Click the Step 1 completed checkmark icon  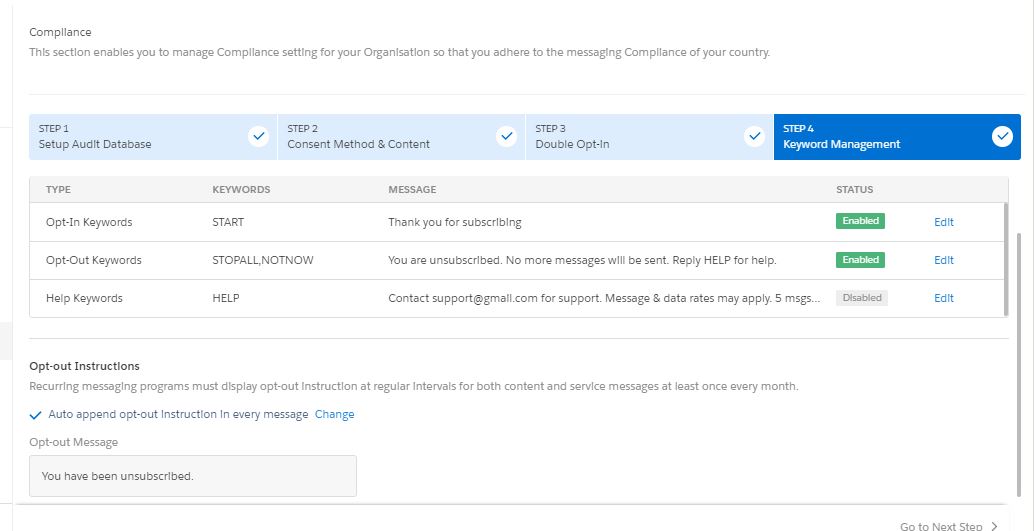click(259, 137)
